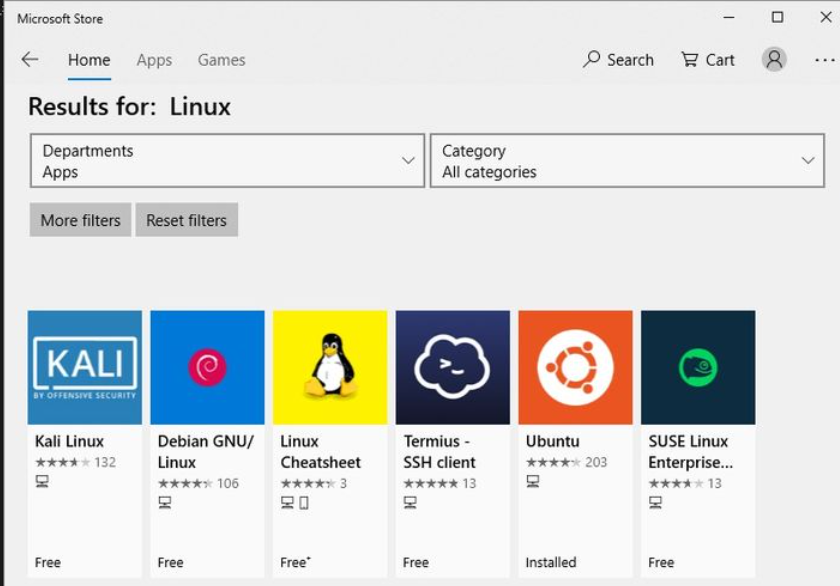
Task: Click the Installed status on Ubuntu
Action: (551, 562)
